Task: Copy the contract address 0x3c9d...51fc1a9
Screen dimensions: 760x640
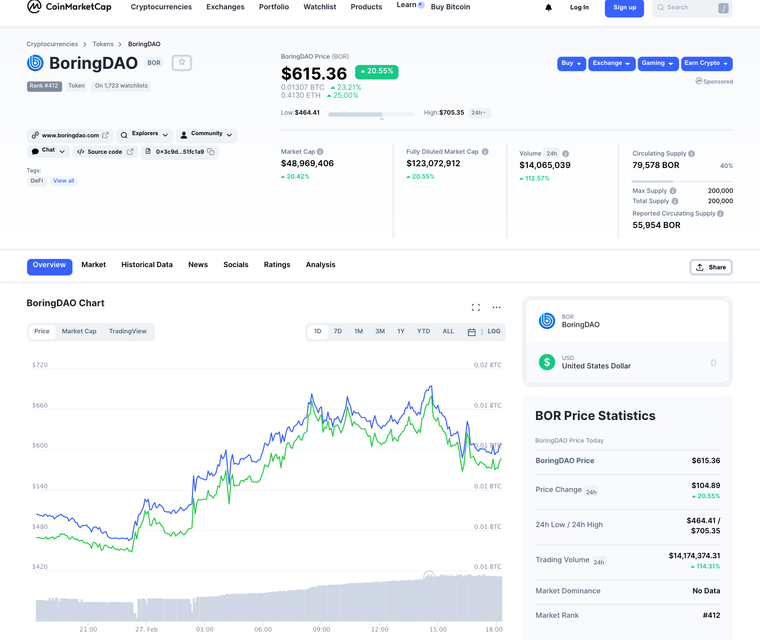Action: [211, 152]
